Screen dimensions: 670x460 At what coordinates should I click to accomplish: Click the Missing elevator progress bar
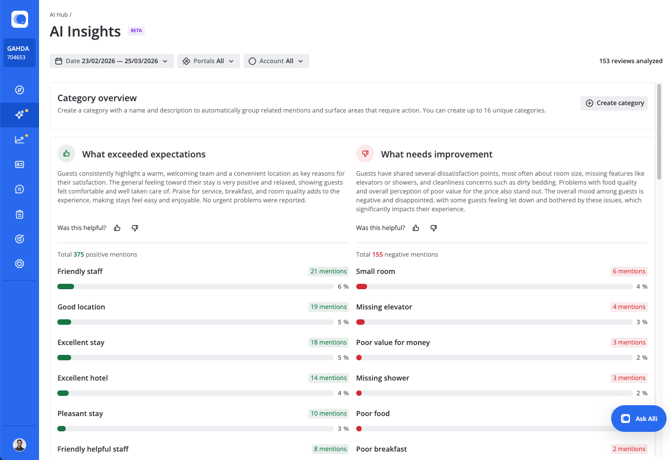[x=494, y=322]
